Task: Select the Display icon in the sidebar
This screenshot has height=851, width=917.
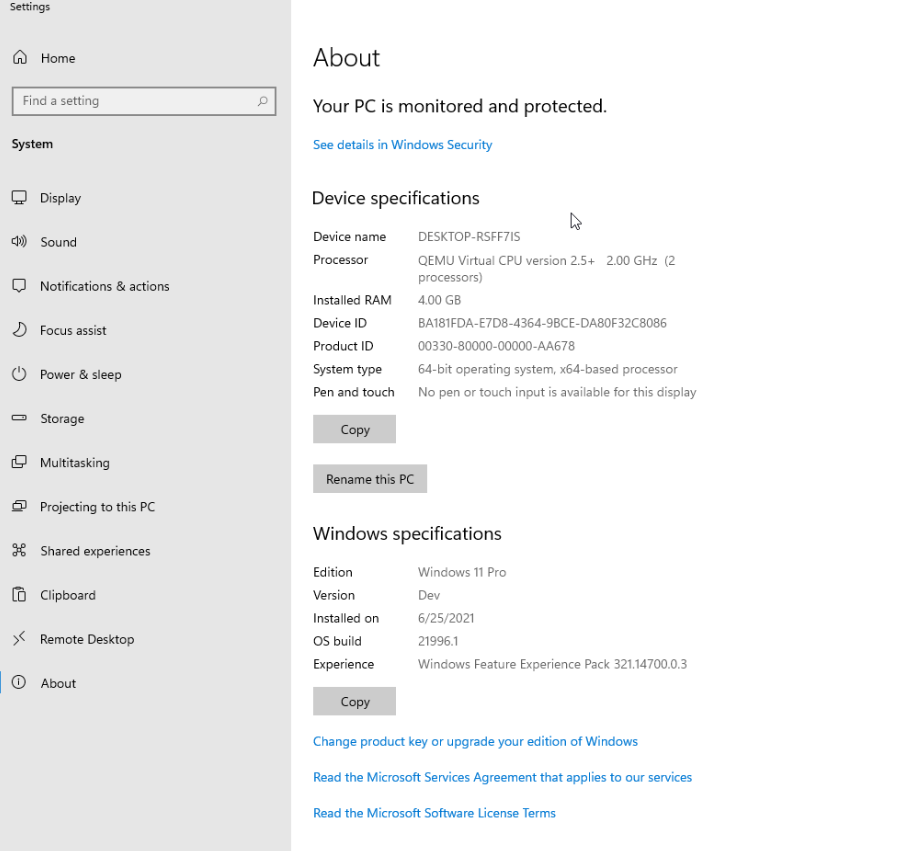Action: click(18, 197)
